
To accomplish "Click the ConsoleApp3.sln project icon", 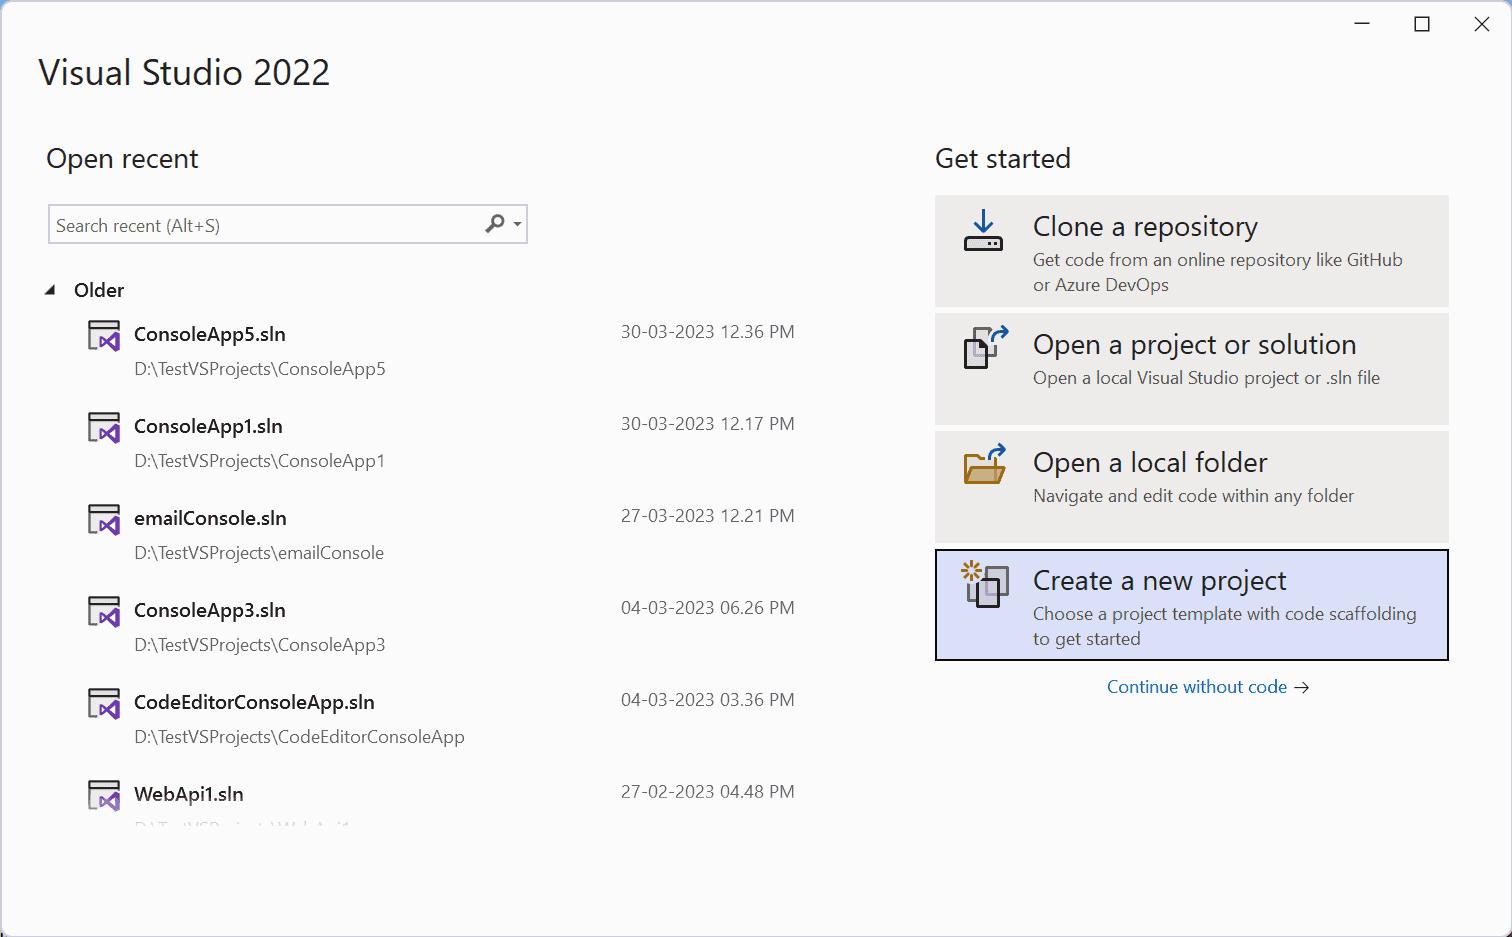I will [x=103, y=612].
